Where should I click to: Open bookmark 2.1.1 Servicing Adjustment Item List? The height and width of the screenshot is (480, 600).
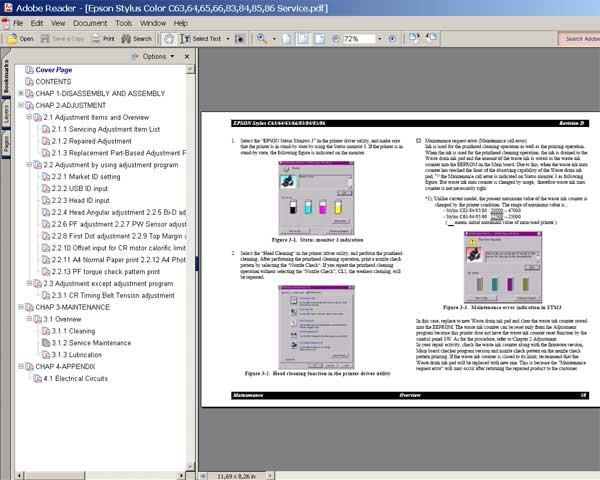pos(106,129)
